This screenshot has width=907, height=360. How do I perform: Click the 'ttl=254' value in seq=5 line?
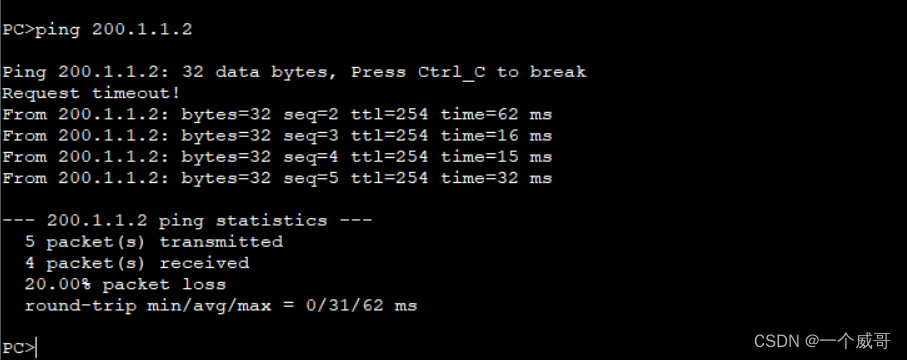coord(389,178)
